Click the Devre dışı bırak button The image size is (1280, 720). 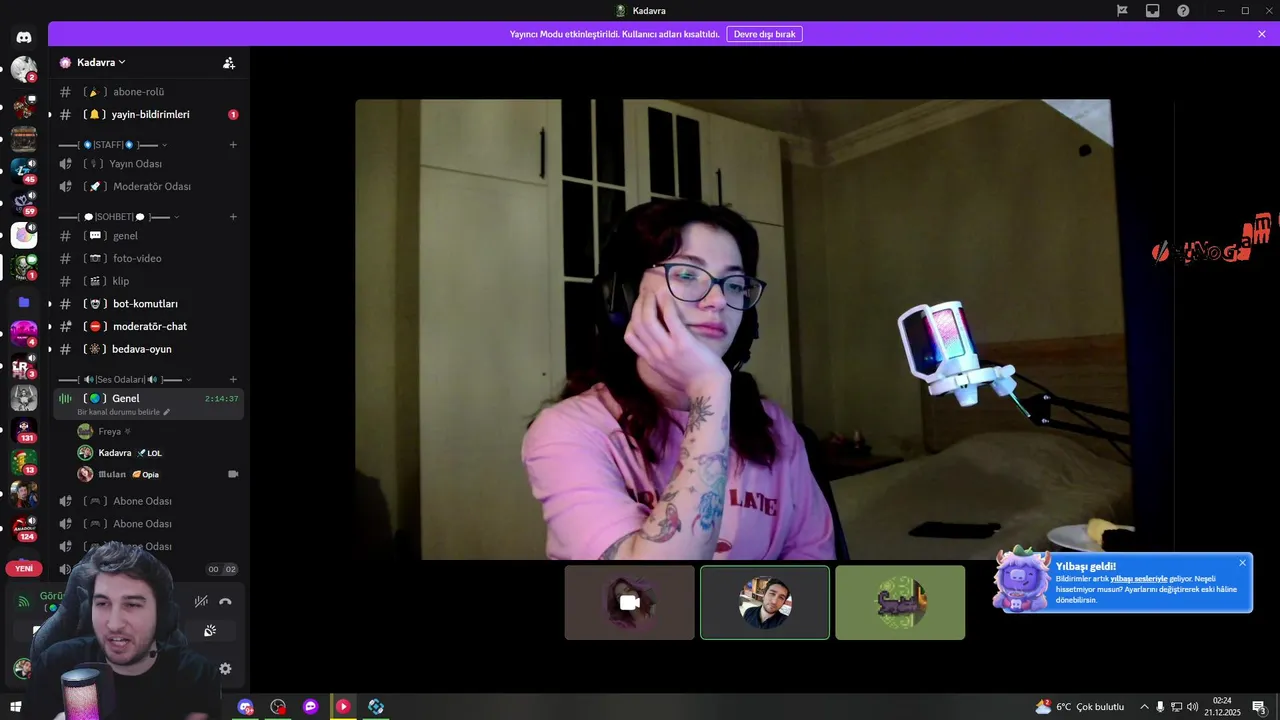point(764,34)
